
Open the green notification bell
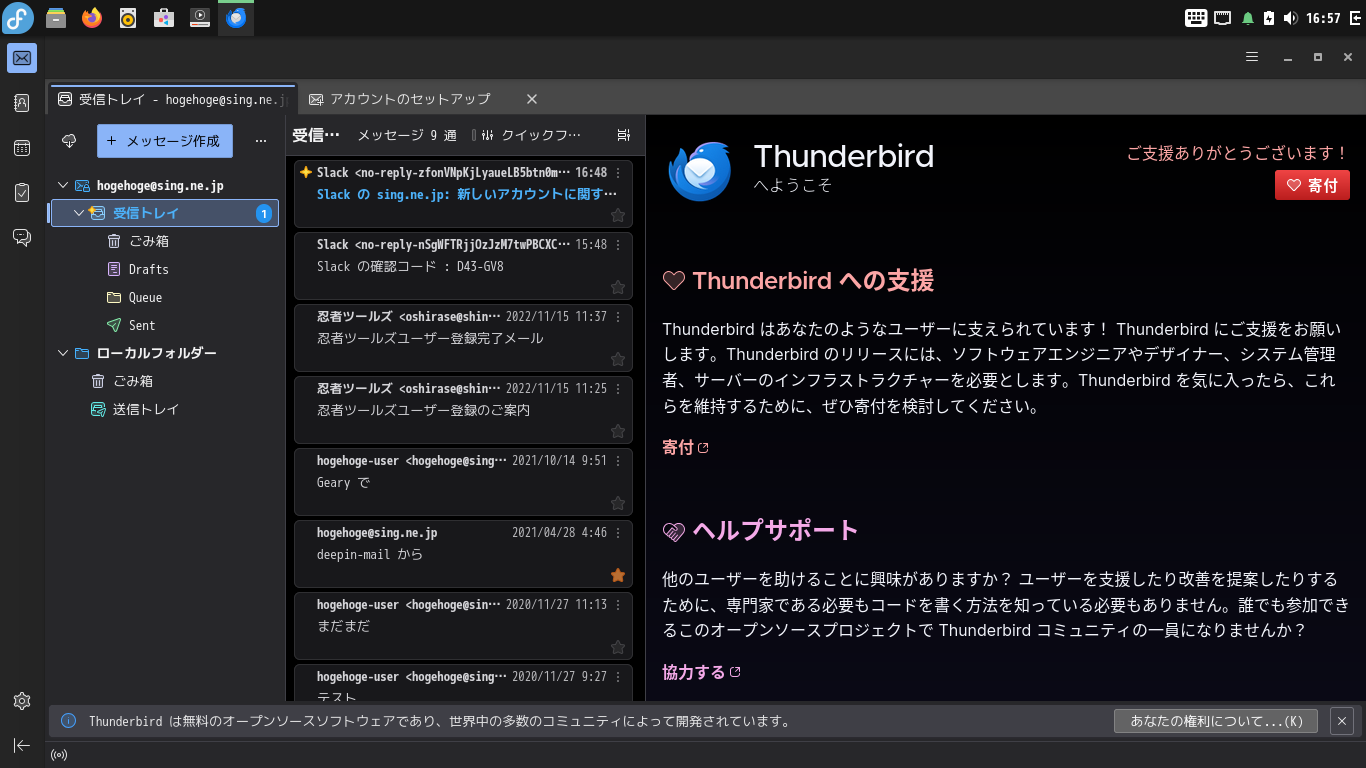1247,18
